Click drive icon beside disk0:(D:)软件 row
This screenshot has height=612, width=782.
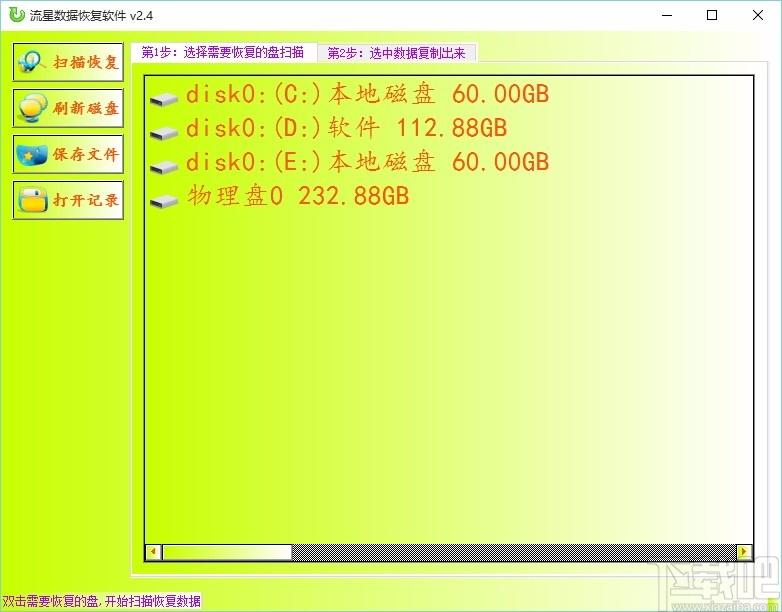click(x=164, y=133)
